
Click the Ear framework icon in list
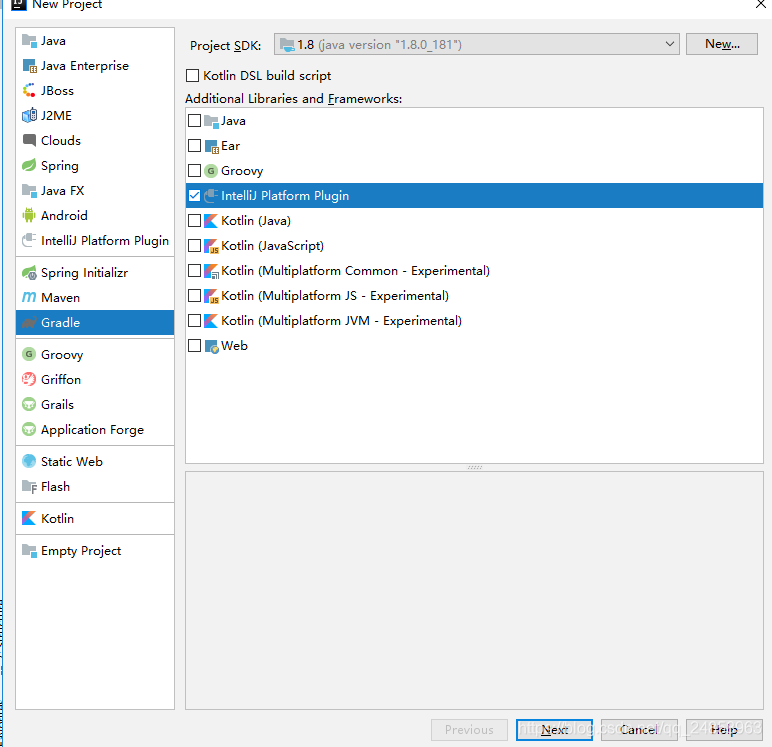pyautogui.click(x=212, y=146)
